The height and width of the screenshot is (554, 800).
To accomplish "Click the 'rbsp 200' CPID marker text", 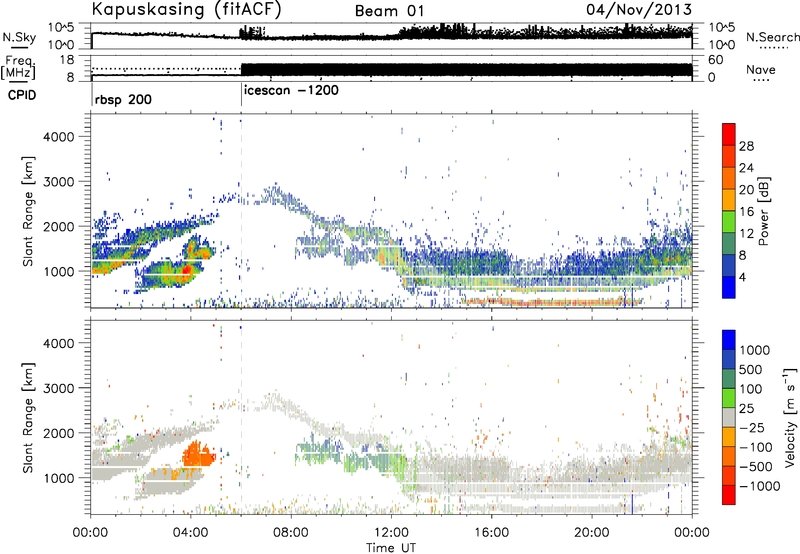I will tap(123, 99).
